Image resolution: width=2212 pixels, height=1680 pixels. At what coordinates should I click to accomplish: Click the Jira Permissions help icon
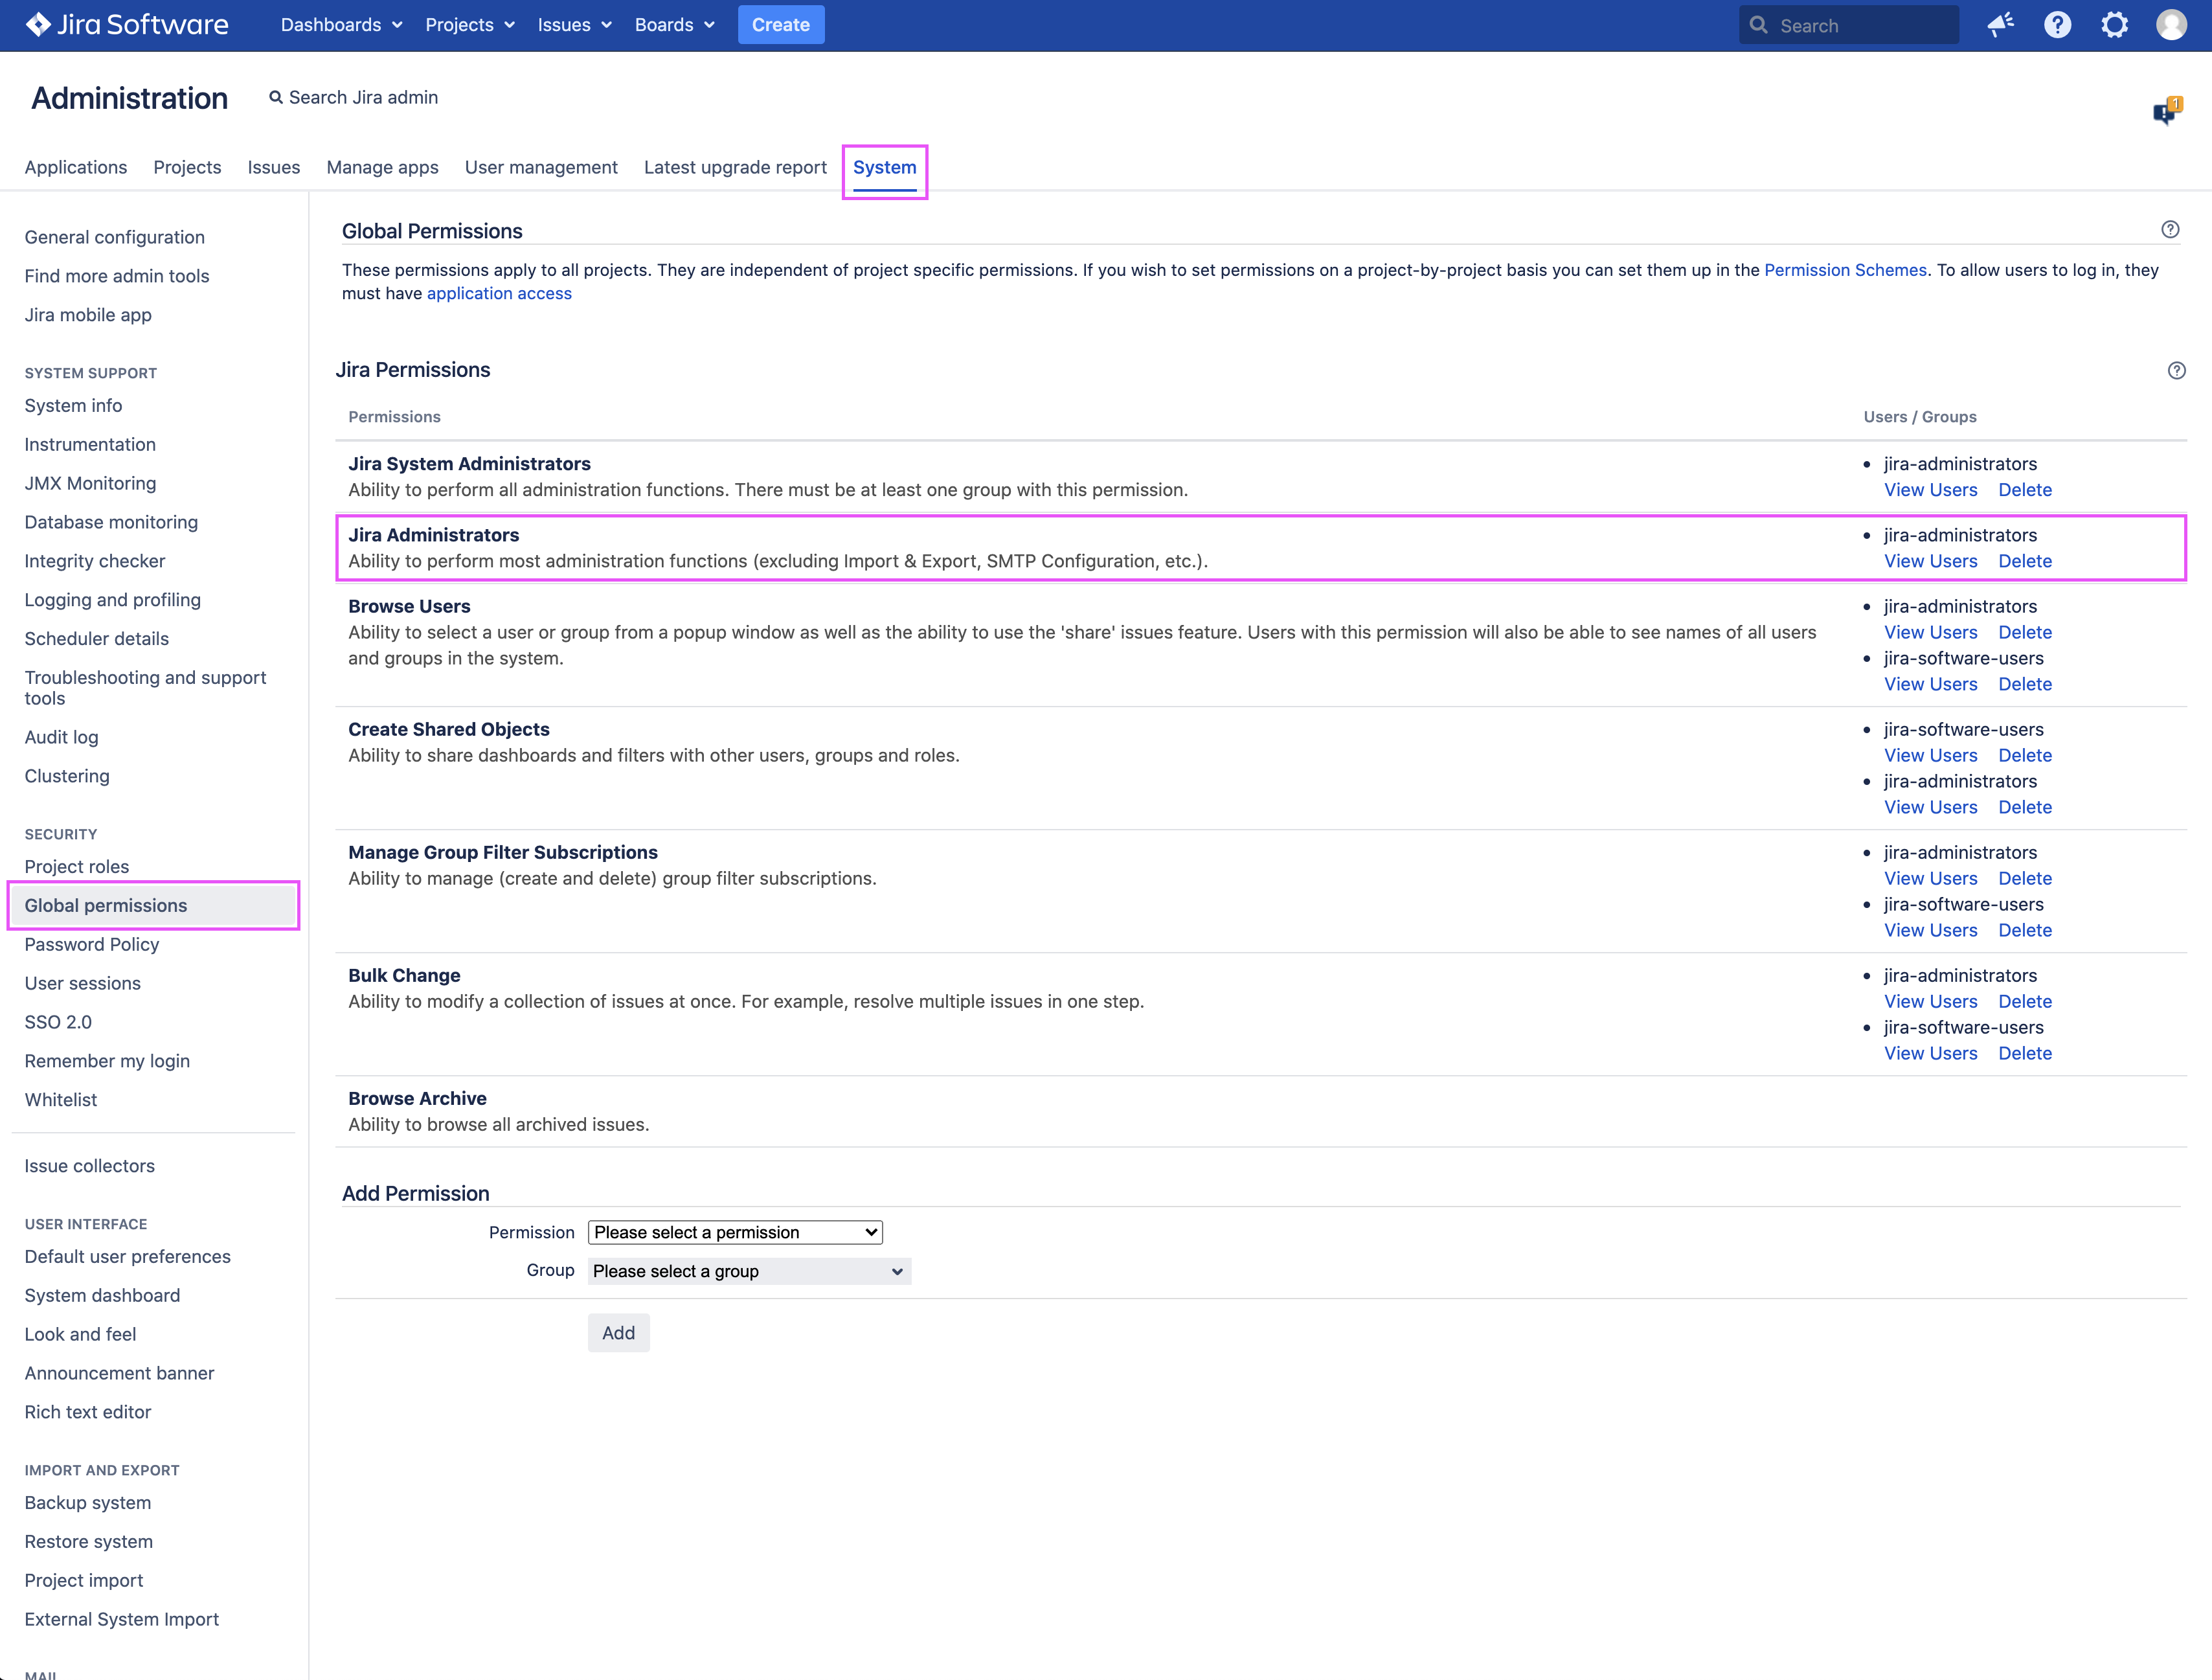point(2176,371)
